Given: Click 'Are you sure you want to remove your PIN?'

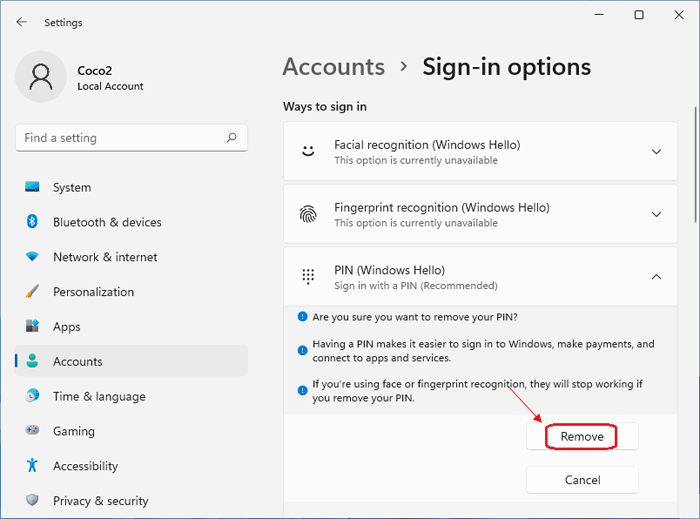Looking at the screenshot, I should [x=415, y=317].
